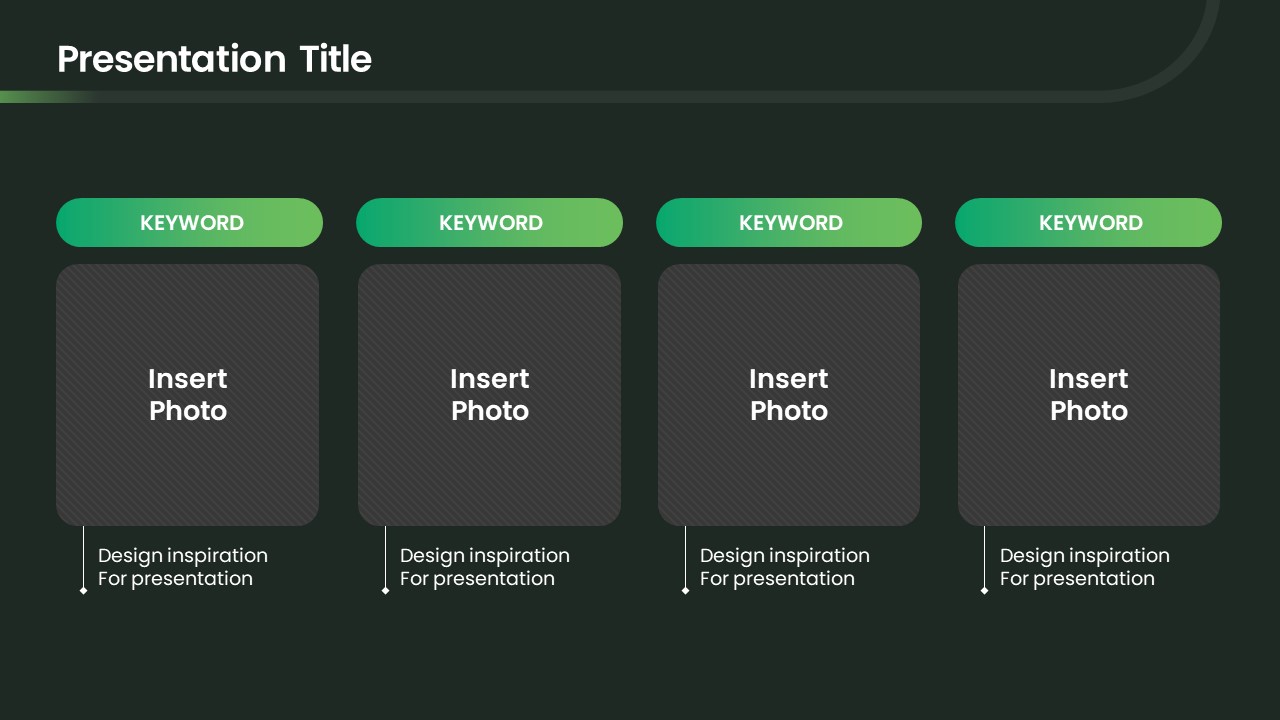Click the third Insert Photo placeholder

point(789,395)
